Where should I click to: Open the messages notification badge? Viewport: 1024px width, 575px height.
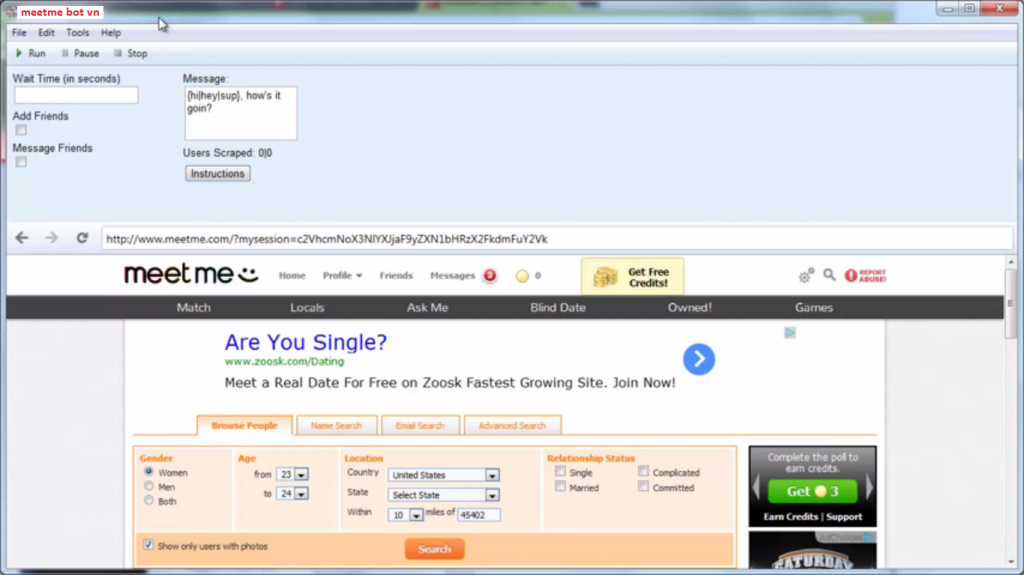click(x=489, y=276)
